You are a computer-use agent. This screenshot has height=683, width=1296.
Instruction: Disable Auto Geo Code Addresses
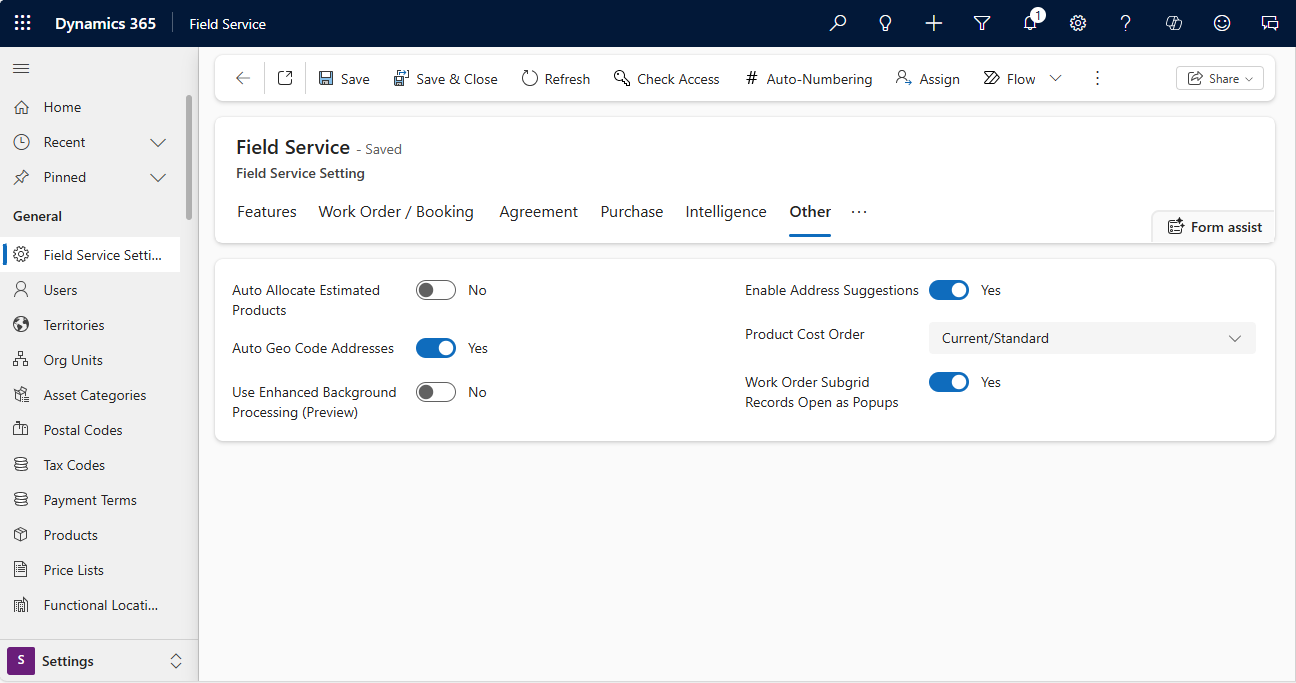tap(436, 347)
